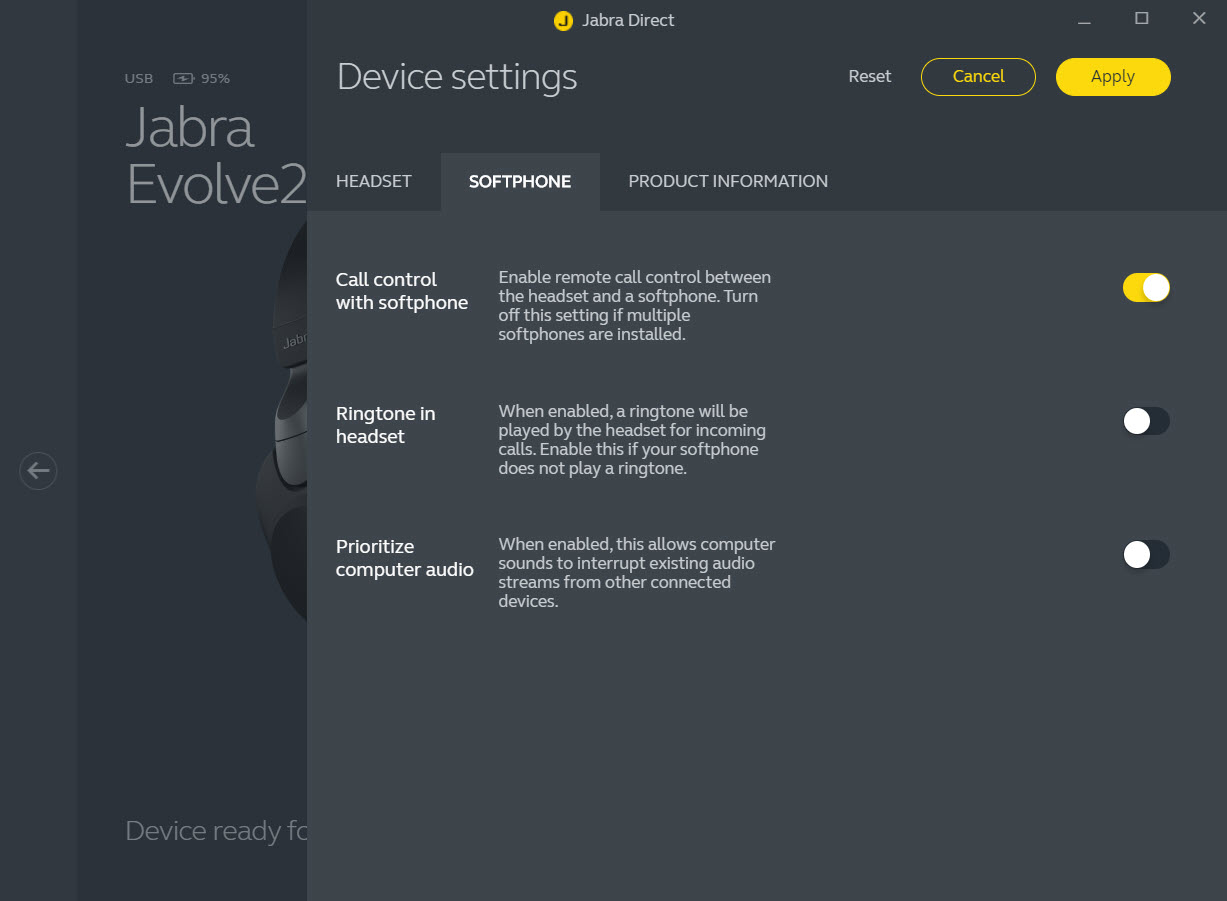The height and width of the screenshot is (901, 1227).
Task: Click the "Enable remote call control" description
Action: [635, 306]
